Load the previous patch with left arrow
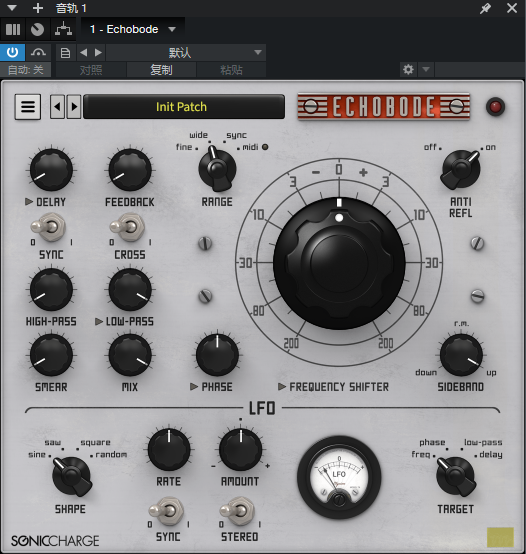The image size is (526, 554). click(x=57, y=106)
